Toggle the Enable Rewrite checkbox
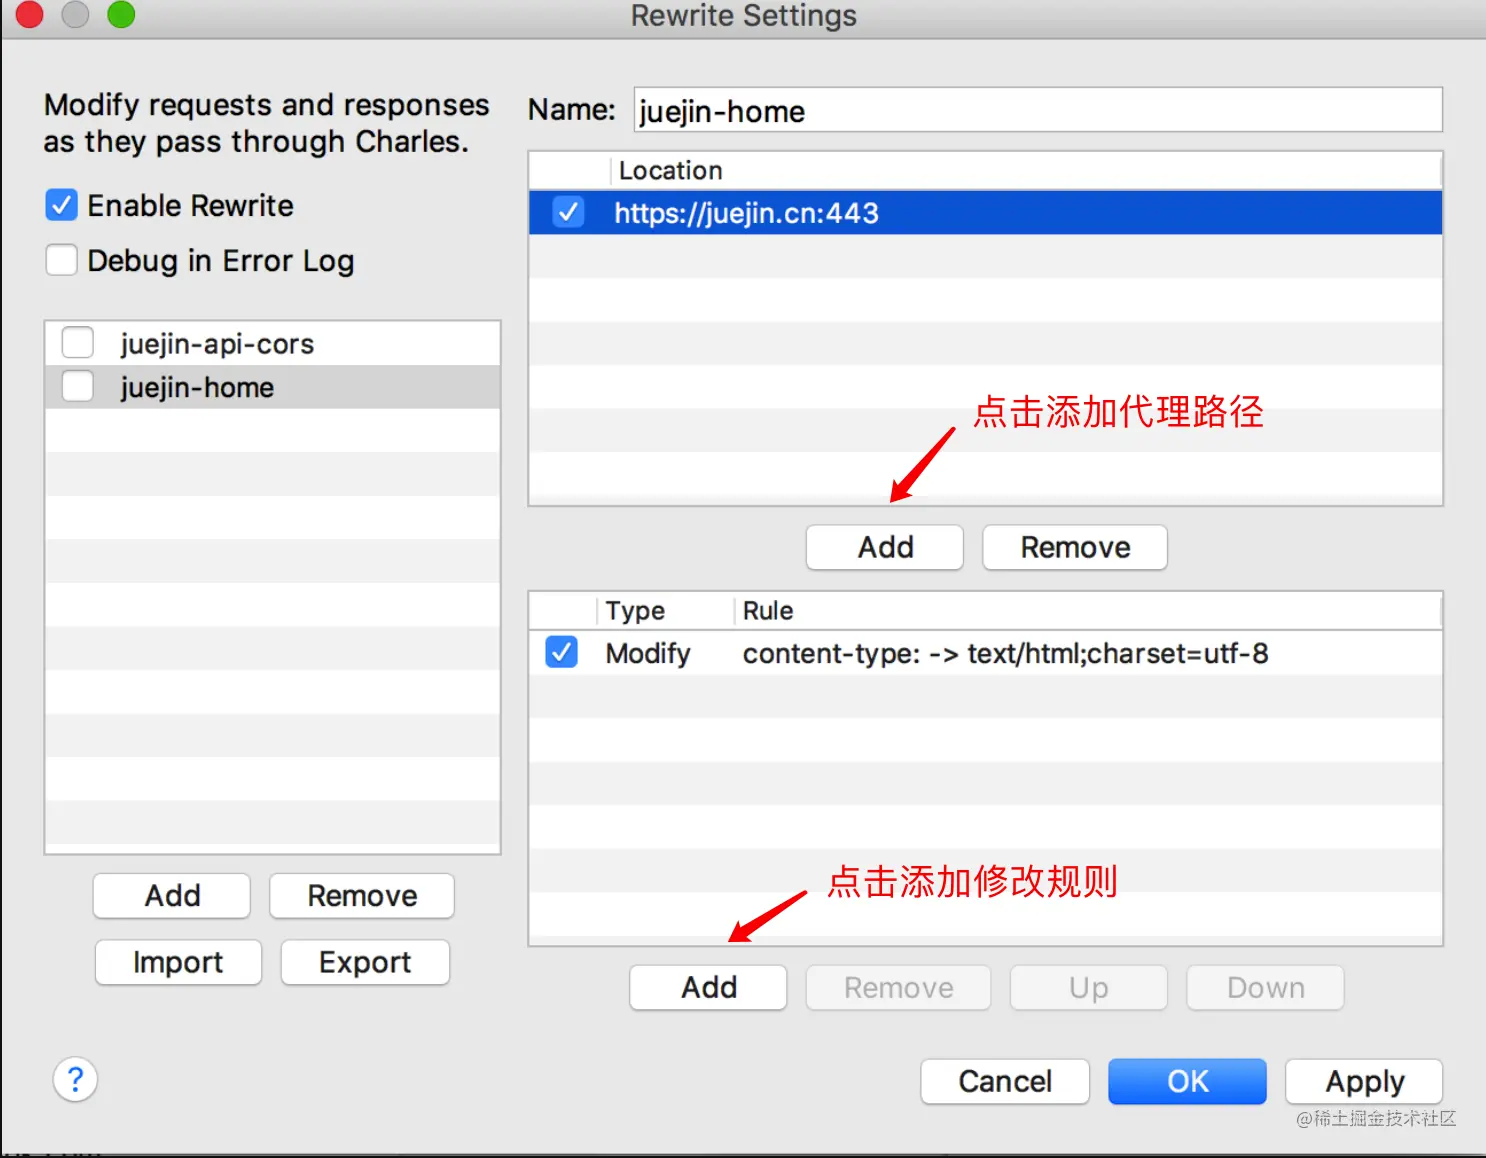 click(61, 205)
